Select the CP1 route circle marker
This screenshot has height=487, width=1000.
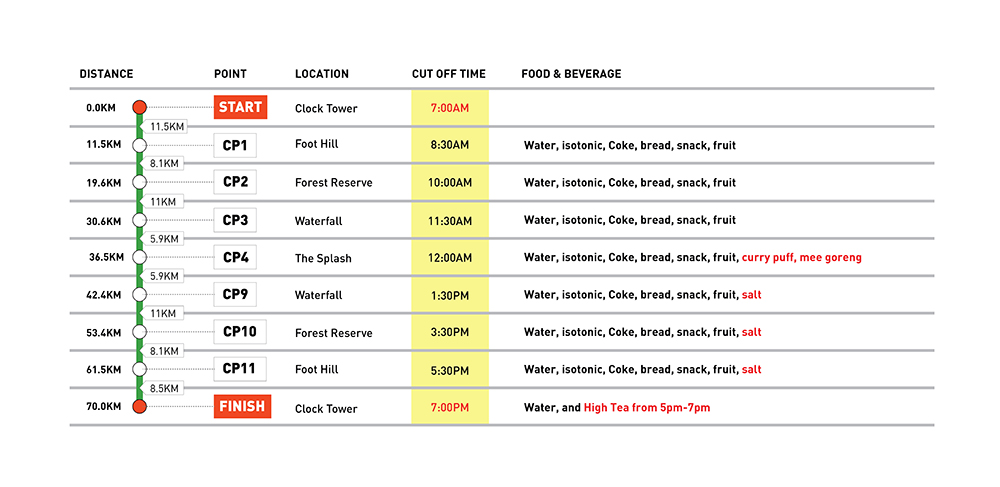click(x=139, y=145)
